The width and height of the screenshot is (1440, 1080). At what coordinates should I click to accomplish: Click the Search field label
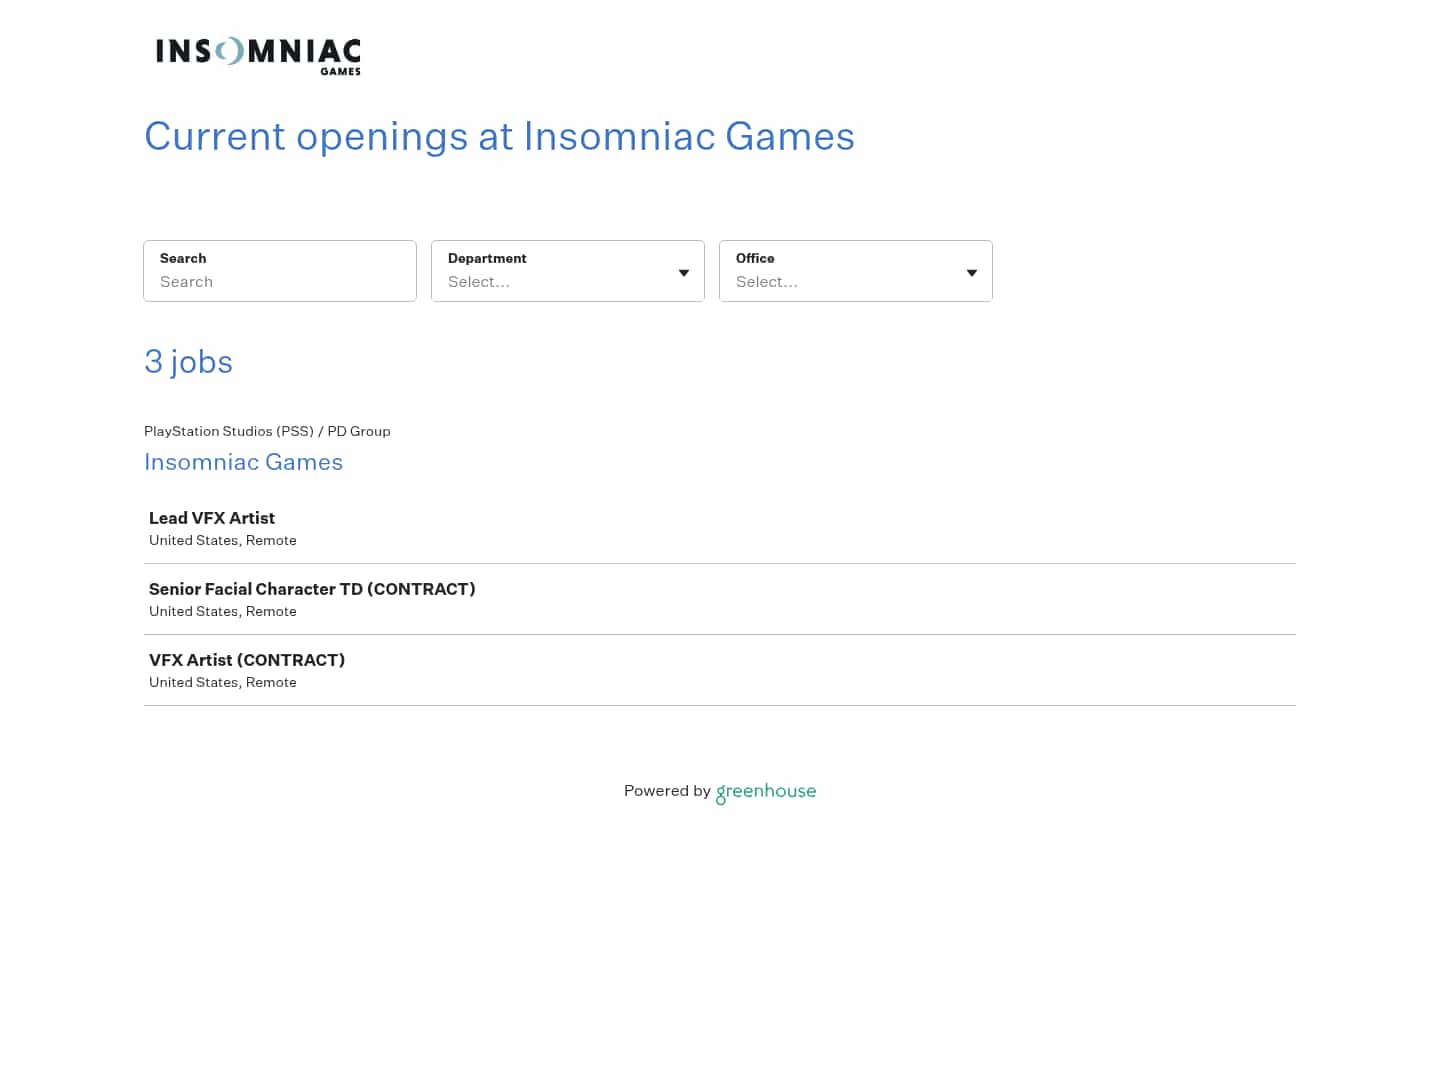tap(183, 258)
